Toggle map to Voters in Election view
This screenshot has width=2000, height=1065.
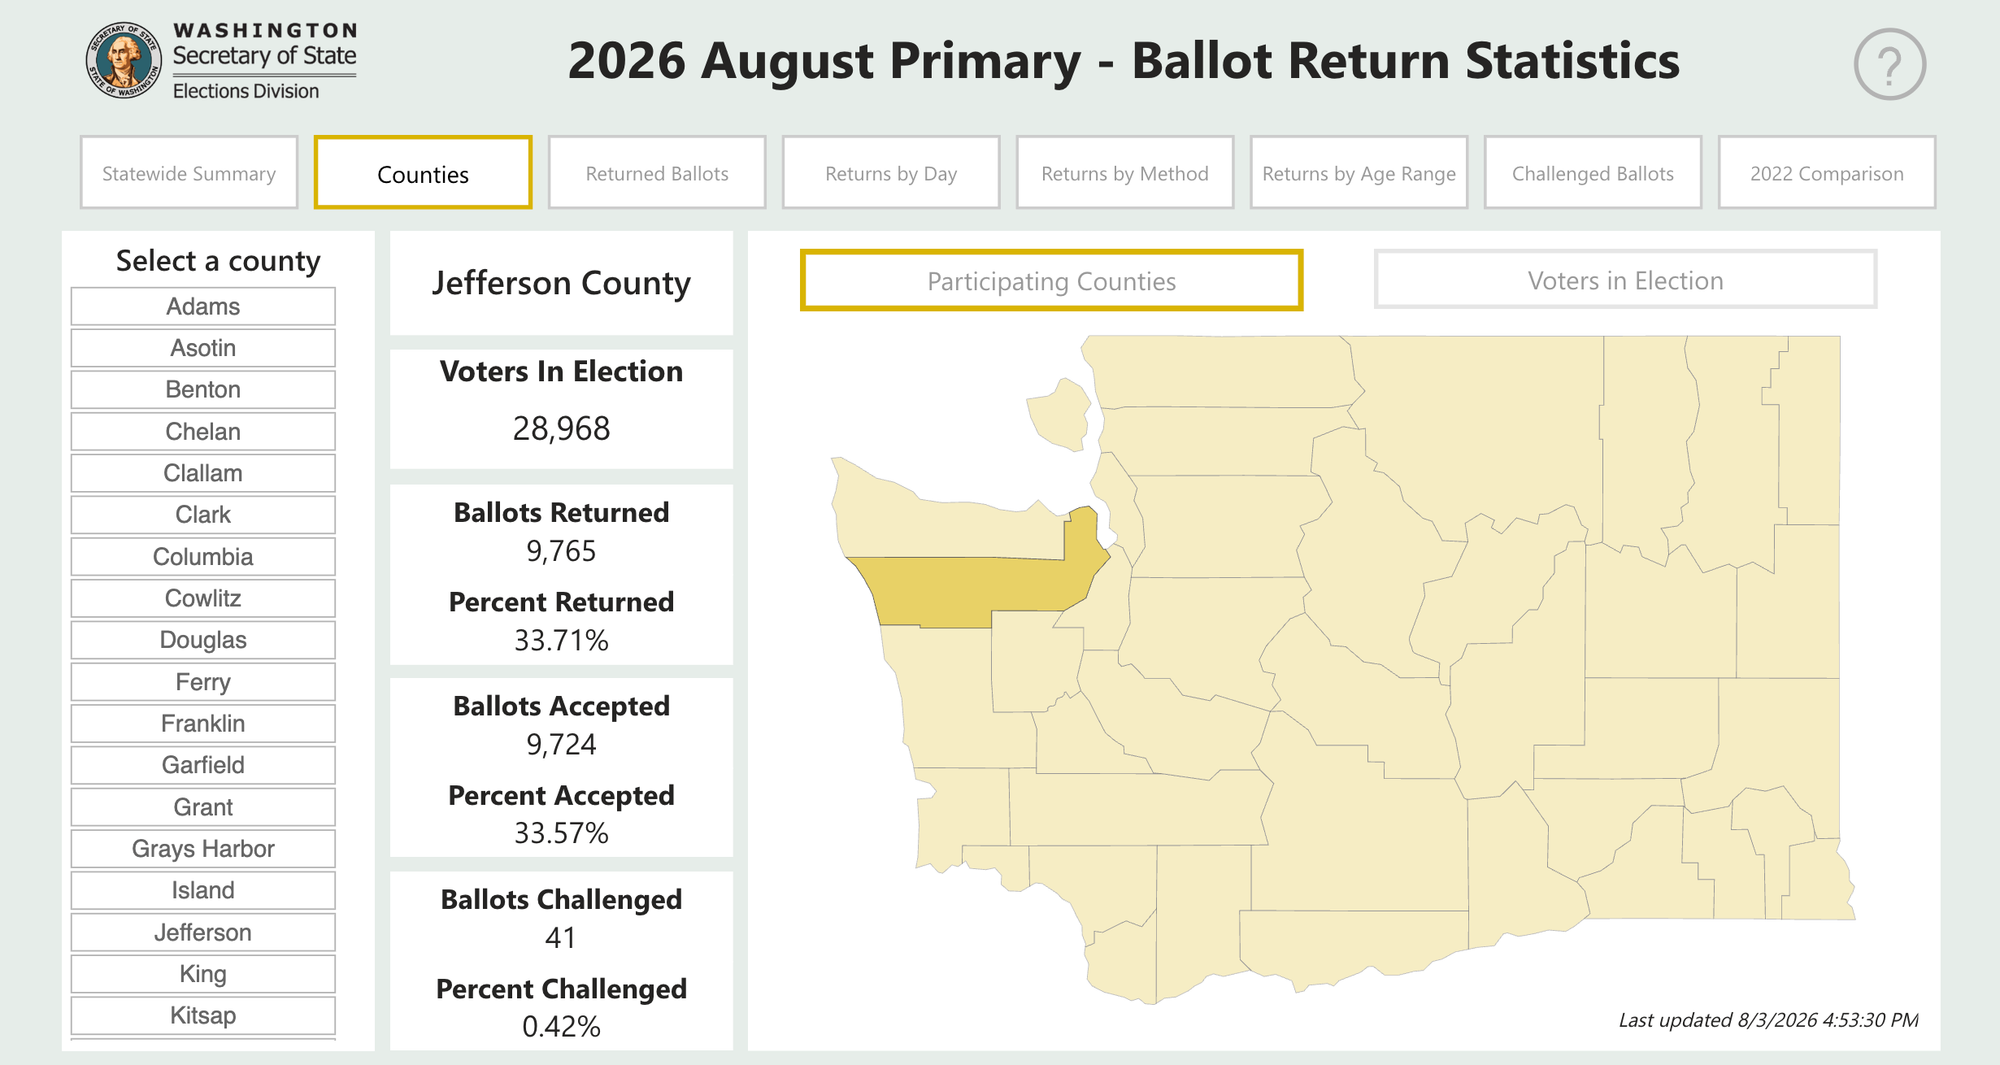pos(1625,280)
